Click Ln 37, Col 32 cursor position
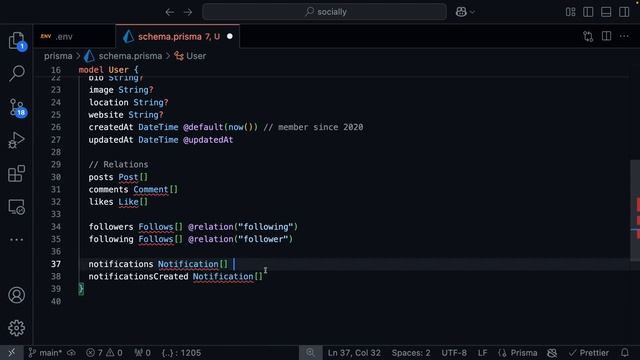The height and width of the screenshot is (360, 640). click(354, 353)
